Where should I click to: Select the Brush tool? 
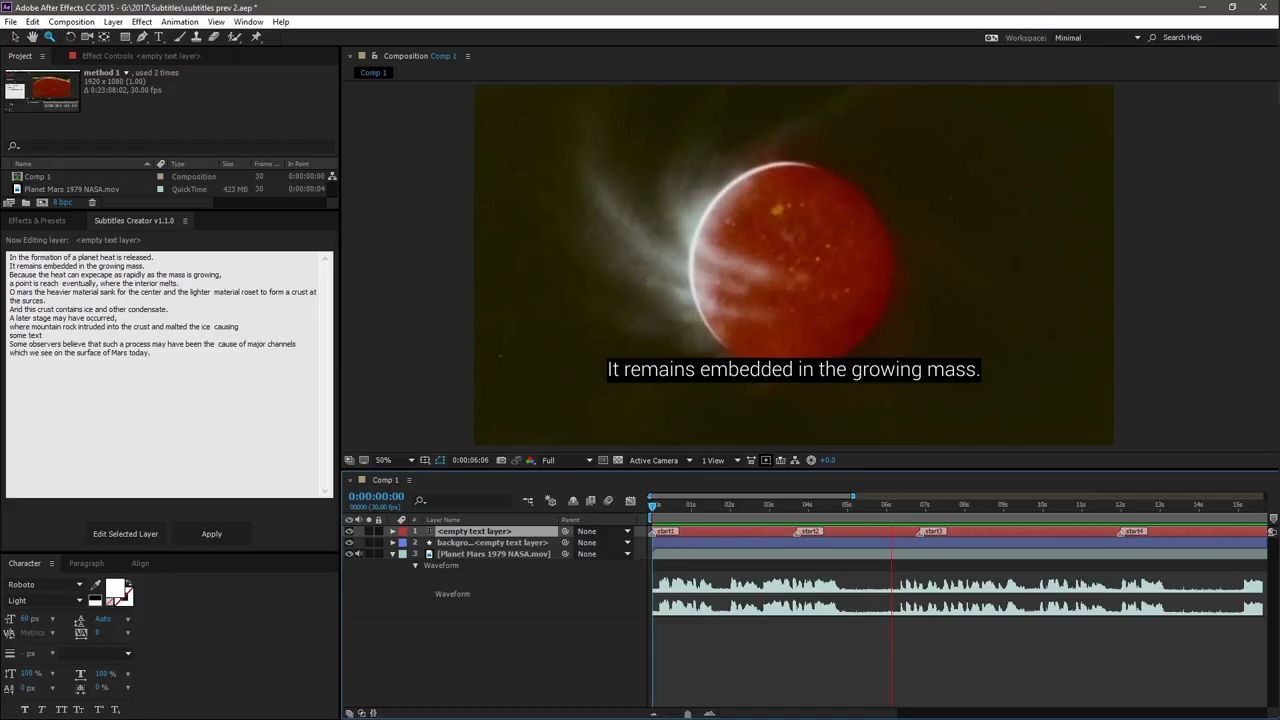click(x=181, y=37)
